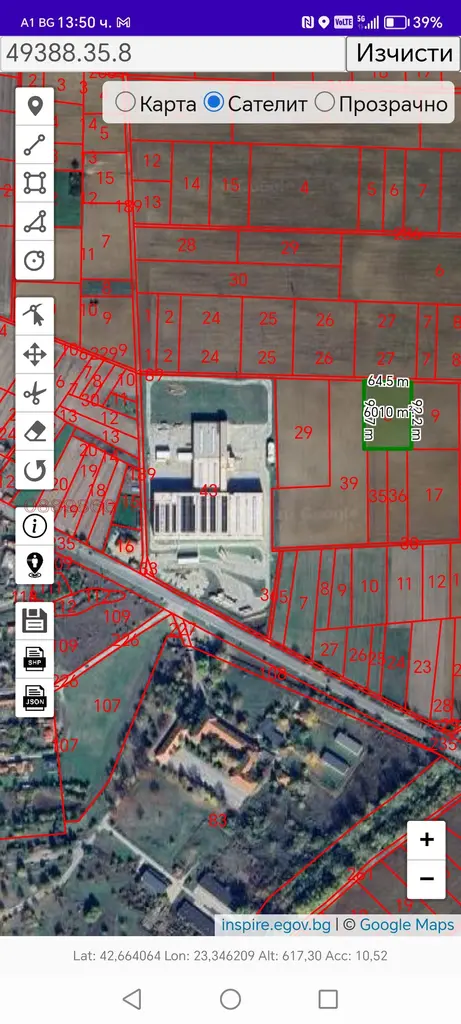Activate the polygon draw tool
The image size is (461, 1024).
click(35, 183)
